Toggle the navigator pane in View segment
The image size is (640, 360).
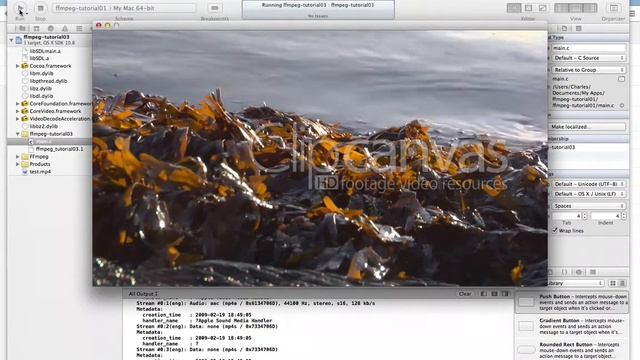pyautogui.click(x=561, y=8)
